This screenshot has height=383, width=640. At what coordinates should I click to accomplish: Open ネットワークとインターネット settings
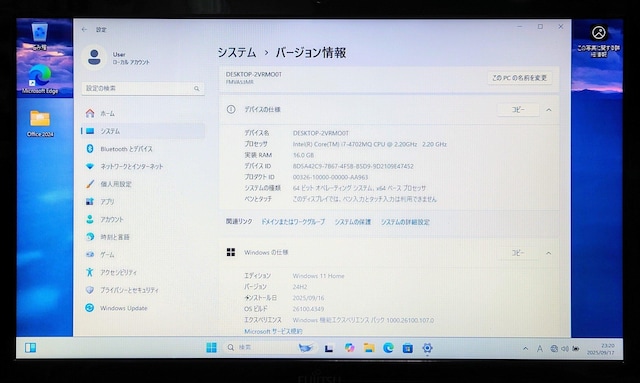pyautogui.click(x=143, y=166)
